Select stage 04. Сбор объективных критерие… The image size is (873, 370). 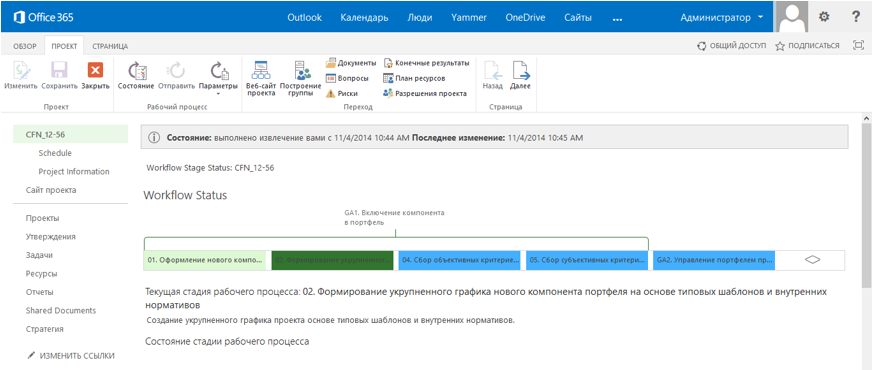[x=459, y=260]
